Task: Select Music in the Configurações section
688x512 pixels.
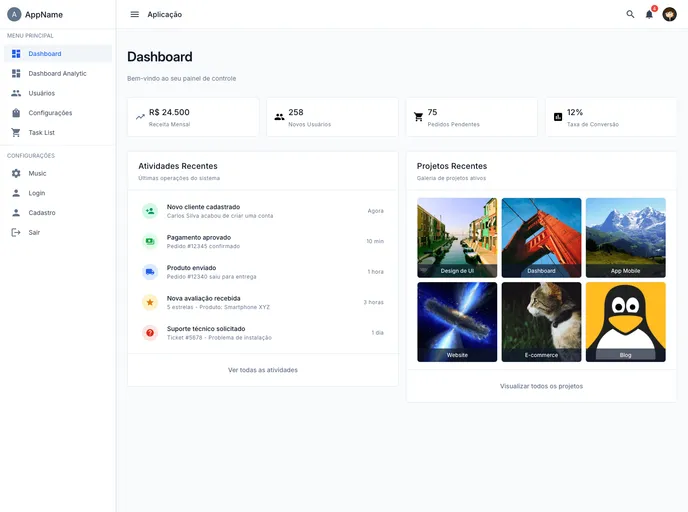Action: 58,173
